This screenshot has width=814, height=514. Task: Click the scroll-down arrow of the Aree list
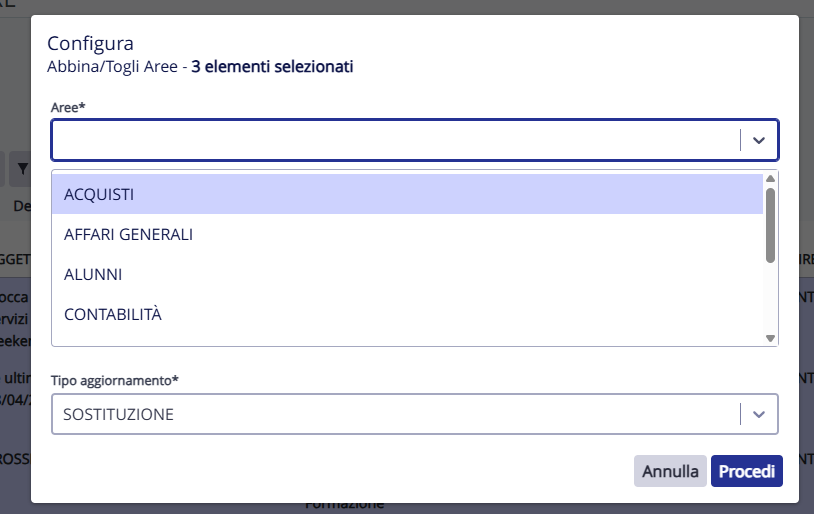click(770, 338)
